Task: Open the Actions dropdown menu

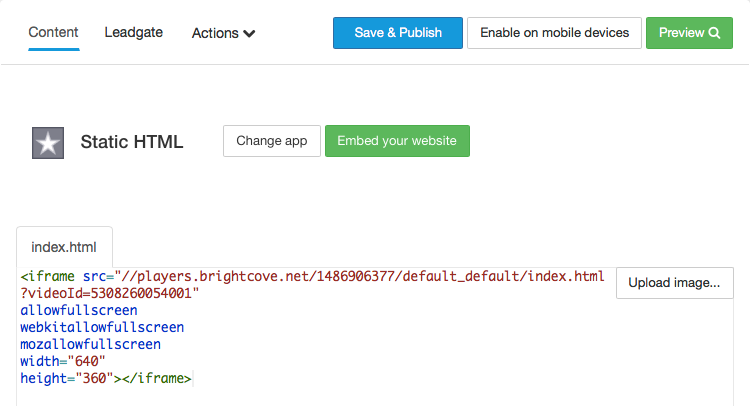Action: 223,33
